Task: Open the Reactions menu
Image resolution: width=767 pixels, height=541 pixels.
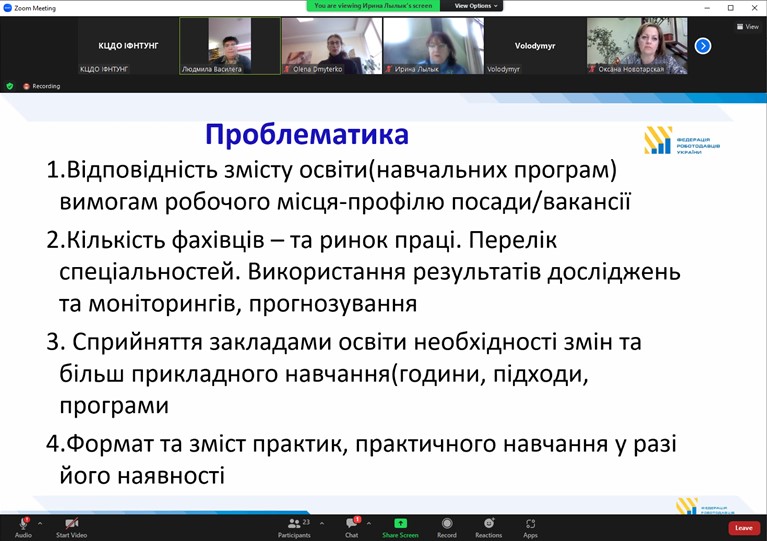Action: coord(489,527)
